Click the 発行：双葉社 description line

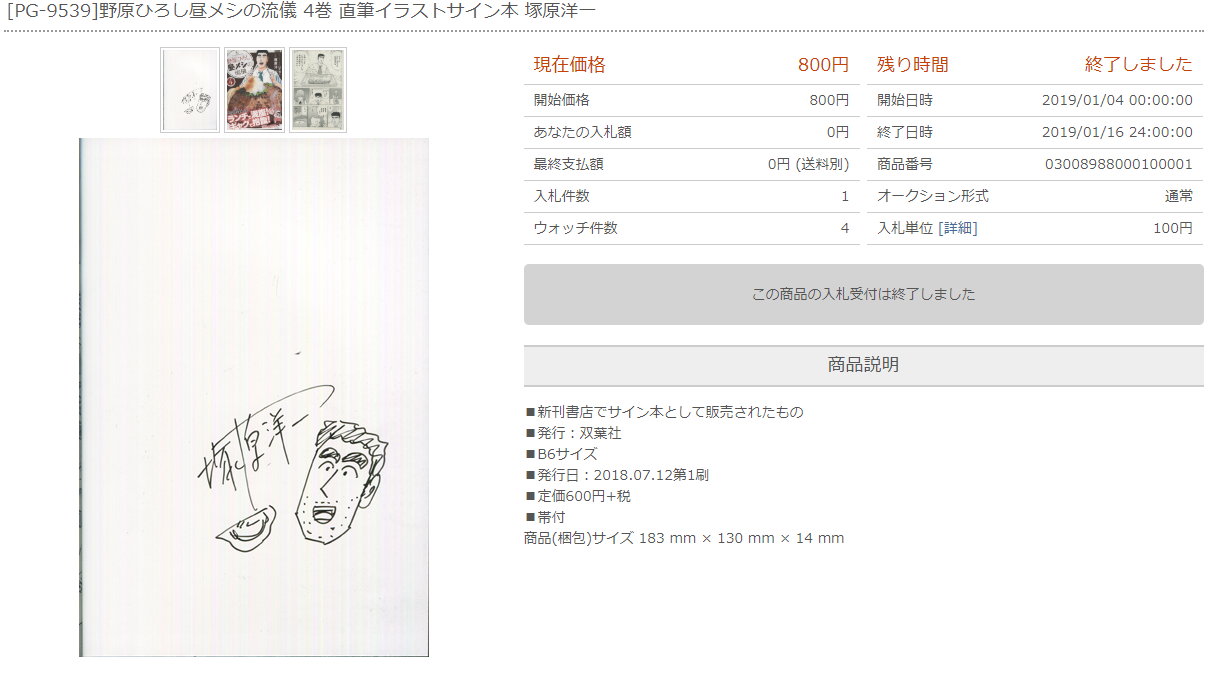[573, 433]
